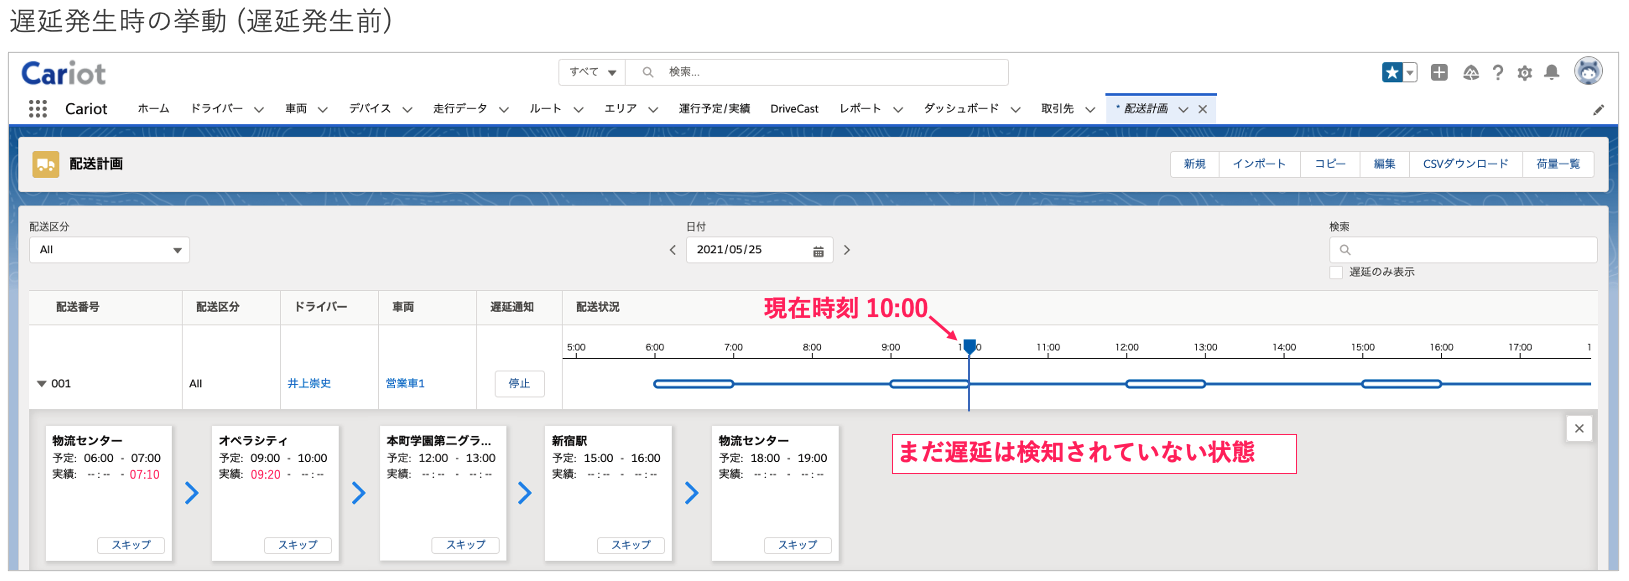
Task: Click the 15:00-16:00 timeline bar
Action: [1402, 384]
